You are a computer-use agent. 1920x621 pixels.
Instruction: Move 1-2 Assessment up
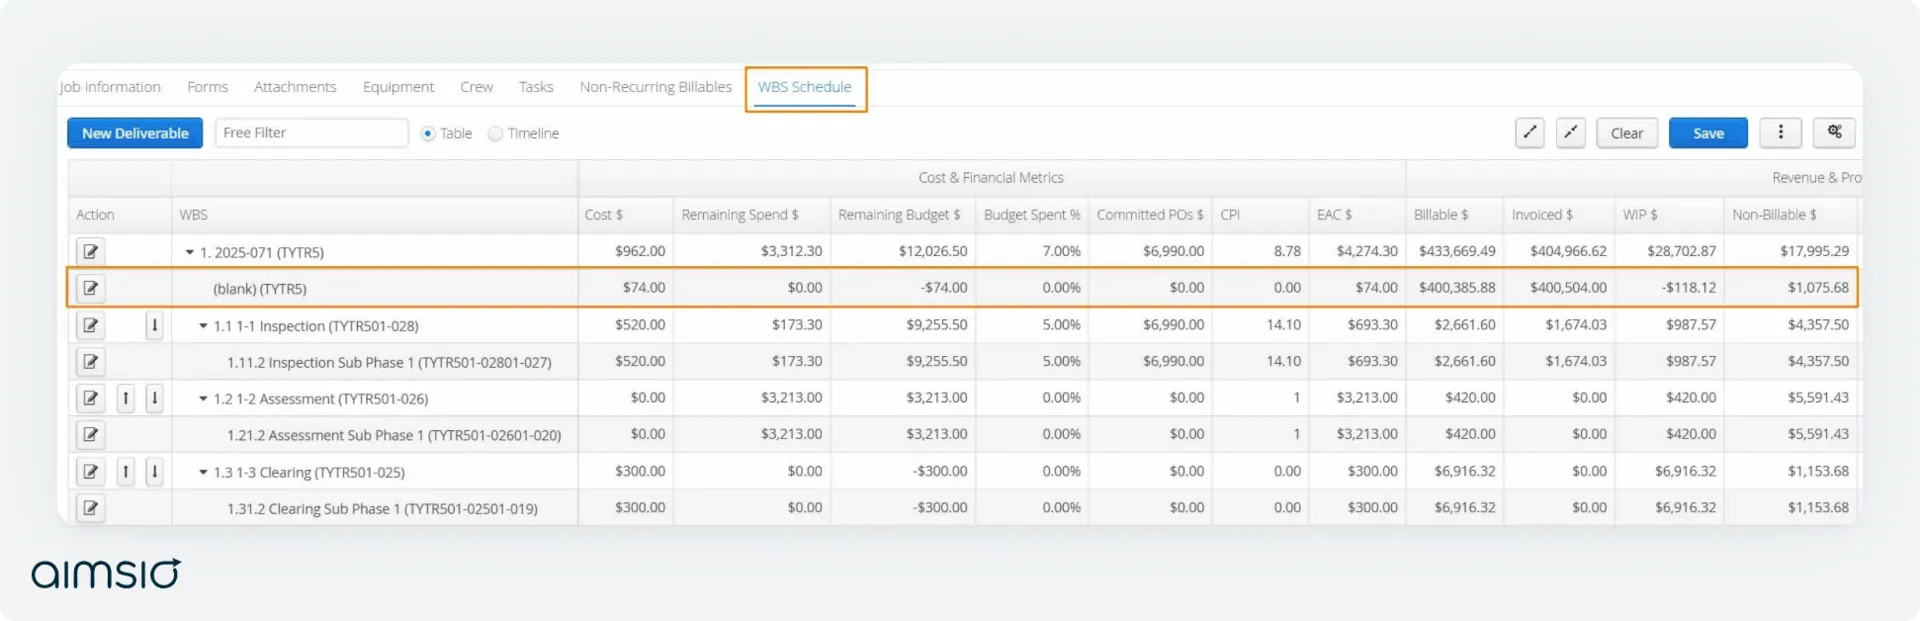[x=125, y=398]
